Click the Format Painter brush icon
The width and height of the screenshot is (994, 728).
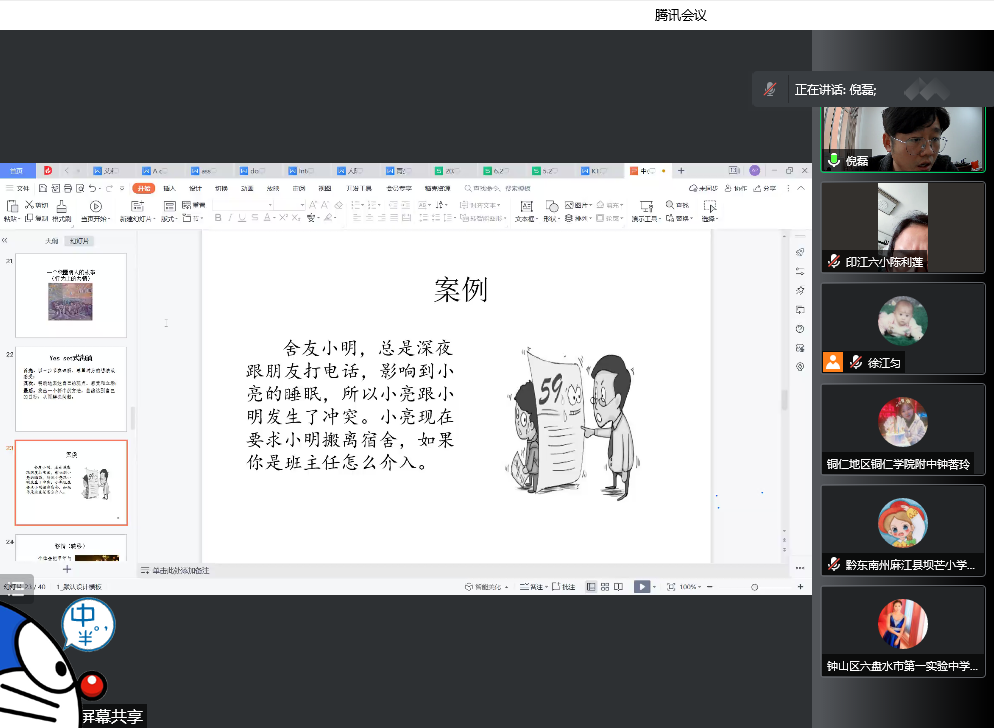61,206
